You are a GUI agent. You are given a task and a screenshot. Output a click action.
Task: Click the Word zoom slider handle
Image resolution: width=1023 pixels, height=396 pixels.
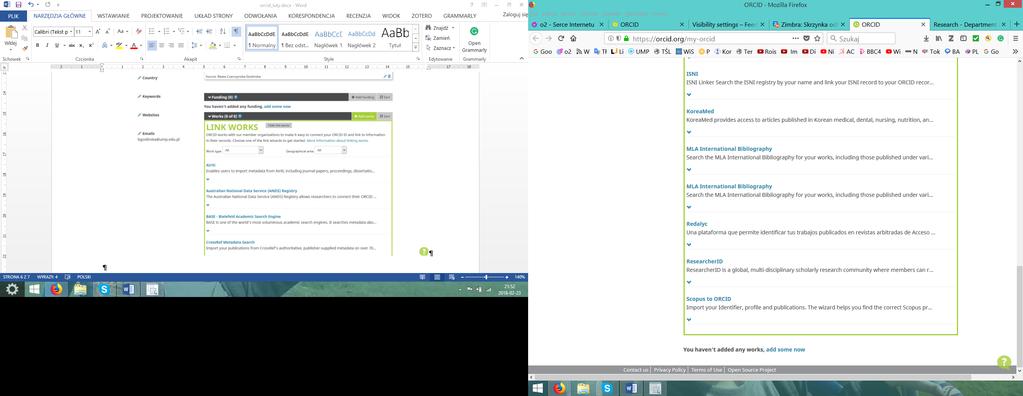click(x=485, y=277)
